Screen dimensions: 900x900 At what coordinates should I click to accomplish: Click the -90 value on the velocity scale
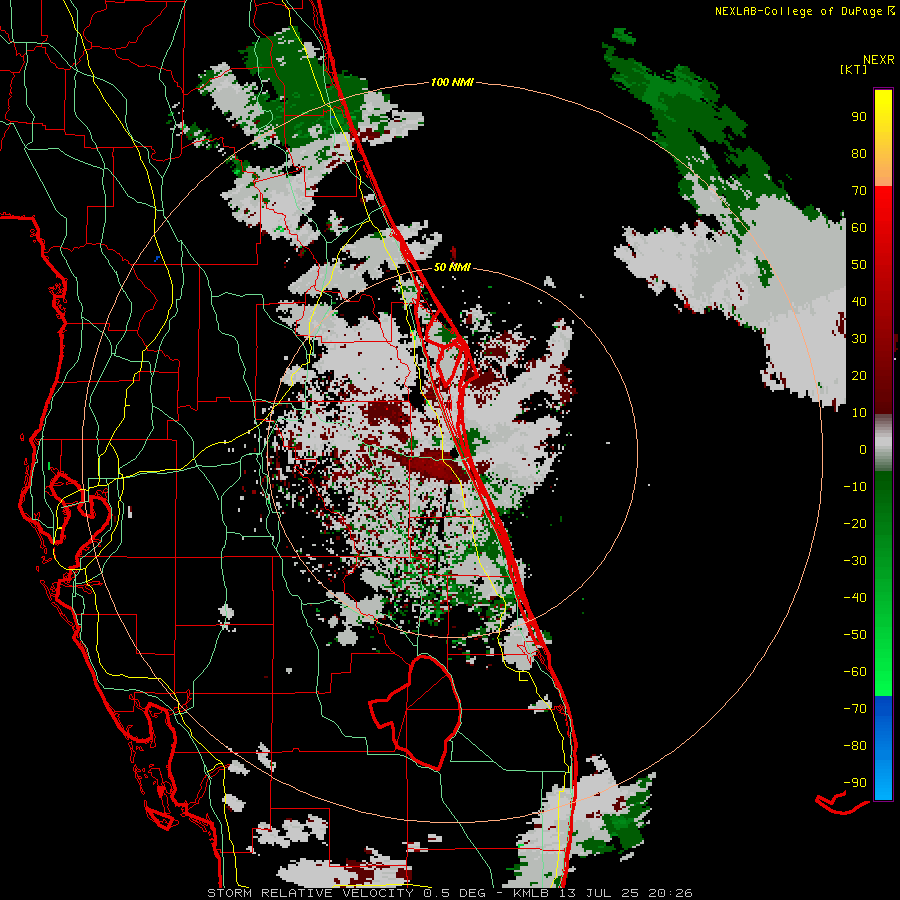(x=855, y=783)
